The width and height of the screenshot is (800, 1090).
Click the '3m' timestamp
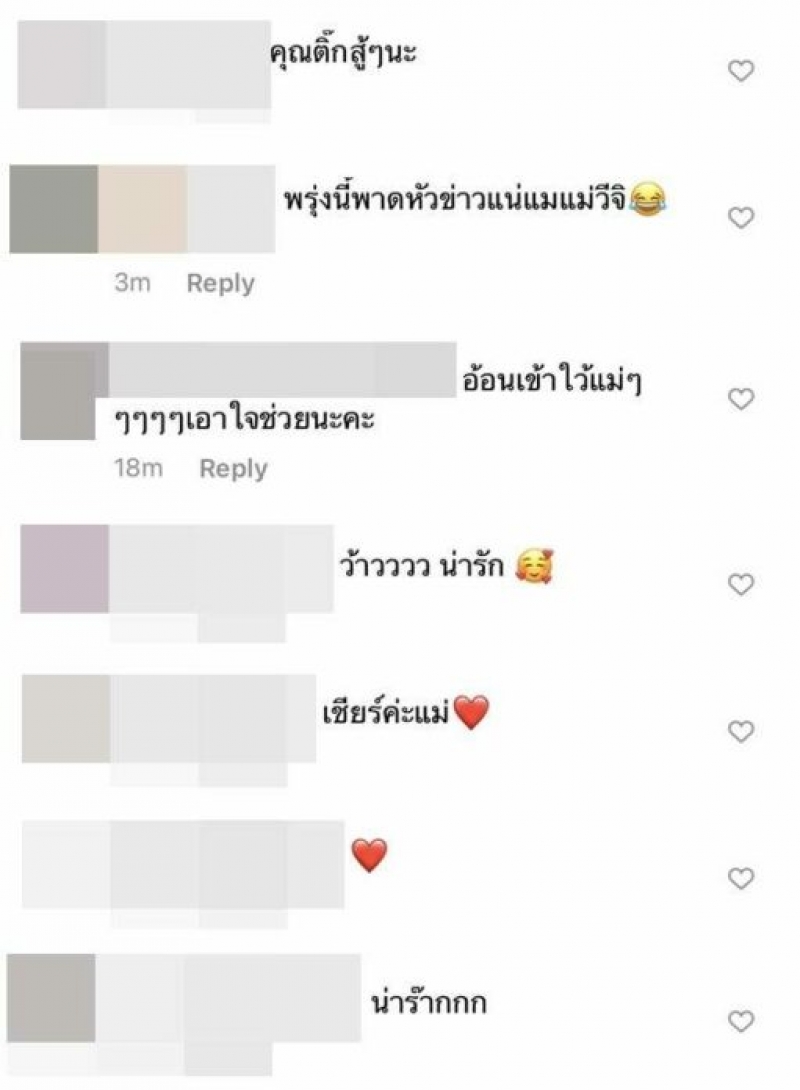point(133,283)
